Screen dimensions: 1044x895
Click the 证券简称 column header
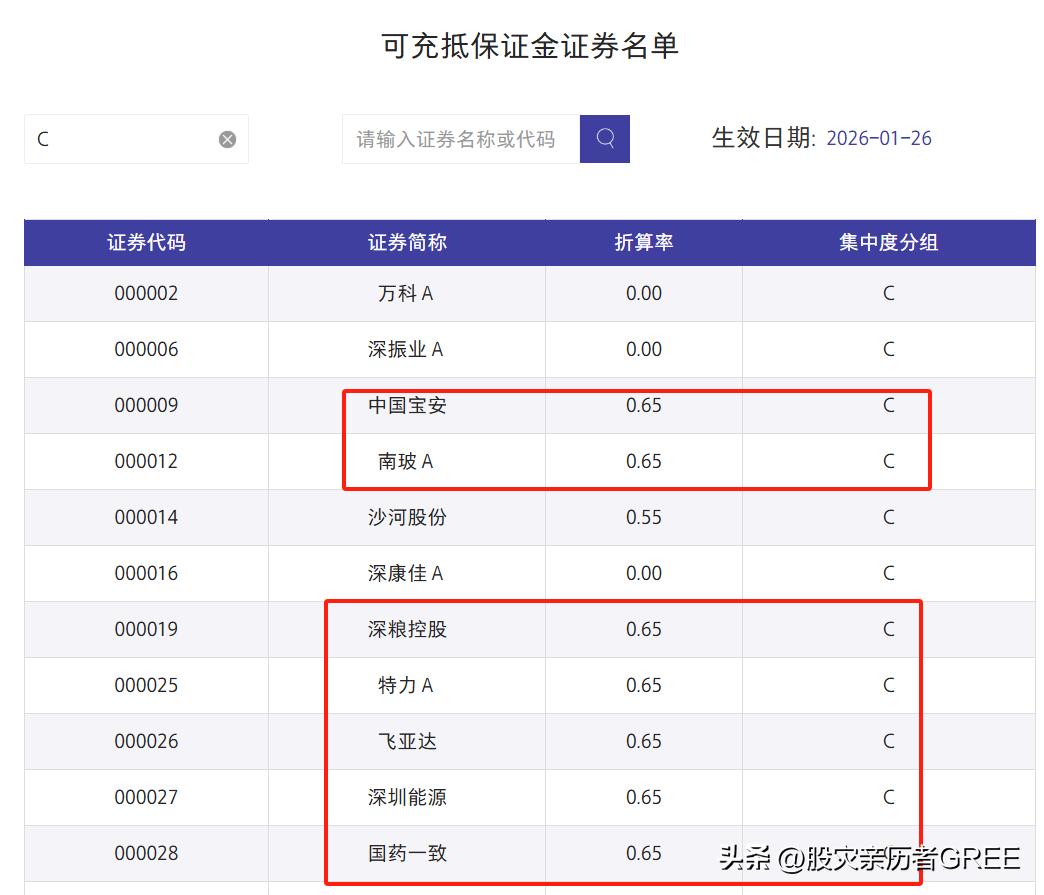pyautogui.click(x=404, y=242)
